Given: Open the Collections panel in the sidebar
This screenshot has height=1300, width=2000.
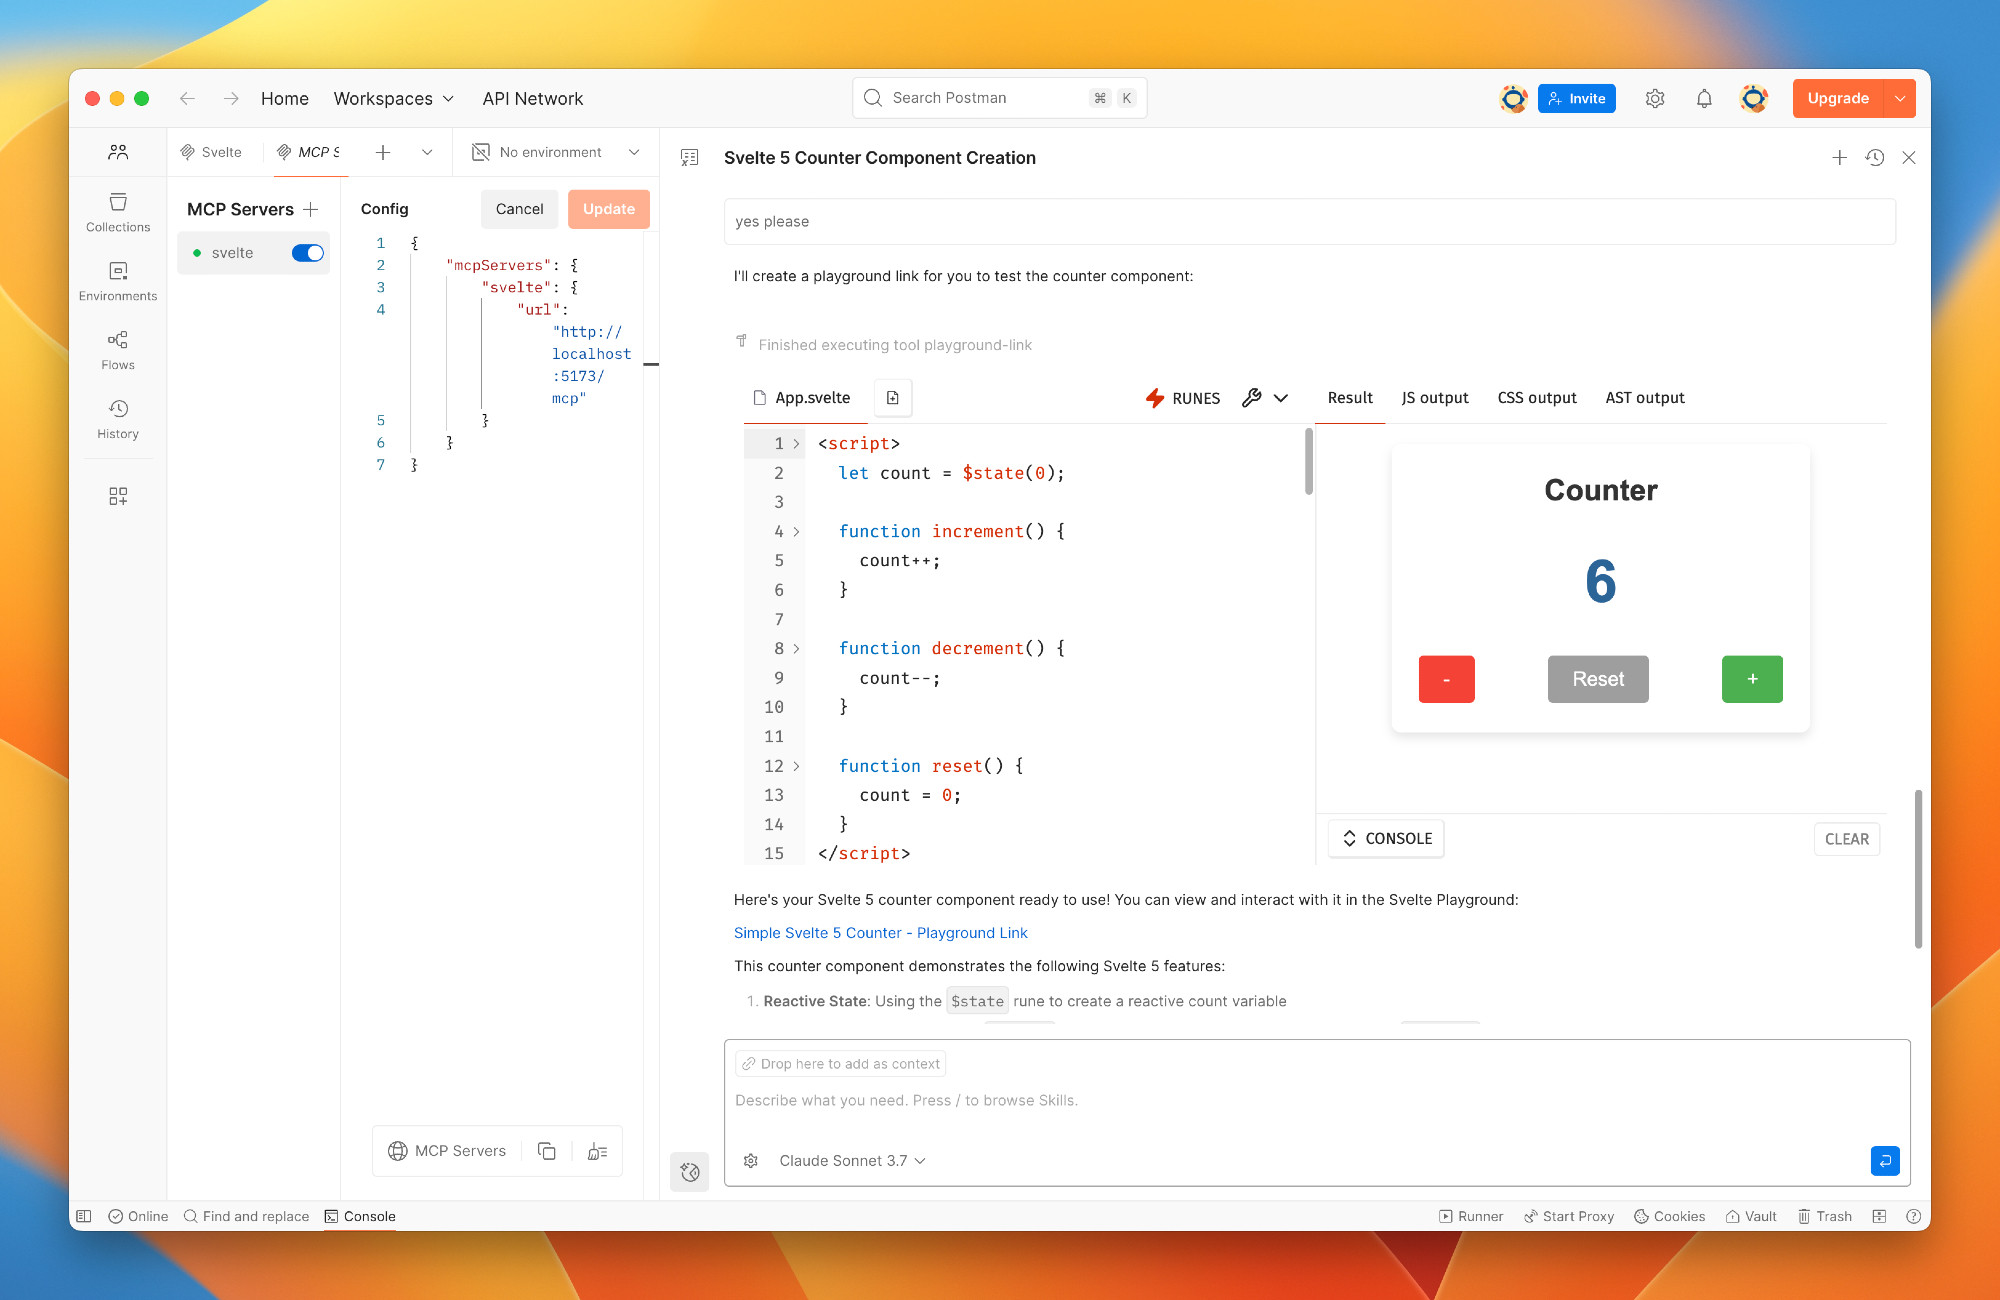Looking at the screenshot, I should (118, 213).
